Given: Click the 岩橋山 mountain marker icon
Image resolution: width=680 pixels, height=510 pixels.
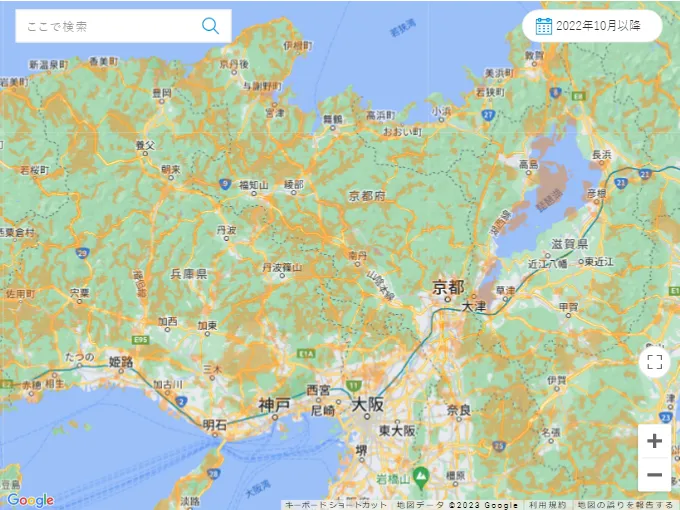Looking at the screenshot, I should coord(421,477).
